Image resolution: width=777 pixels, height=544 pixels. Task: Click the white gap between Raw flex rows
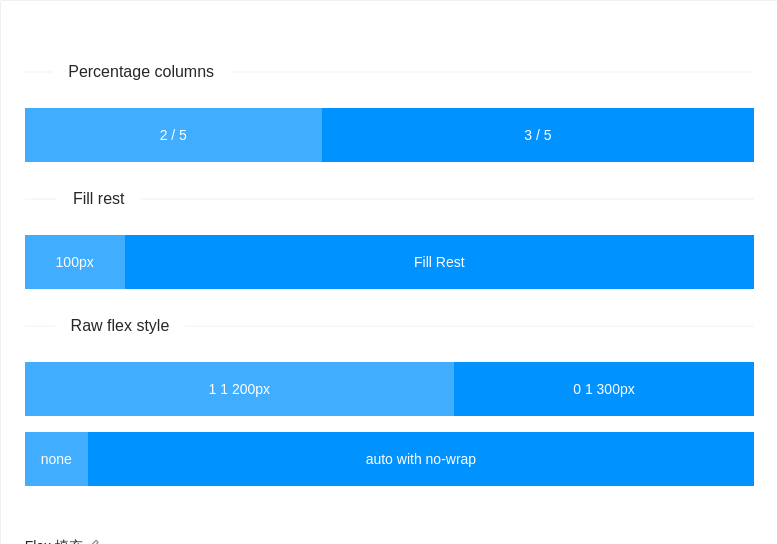tap(389, 424)
